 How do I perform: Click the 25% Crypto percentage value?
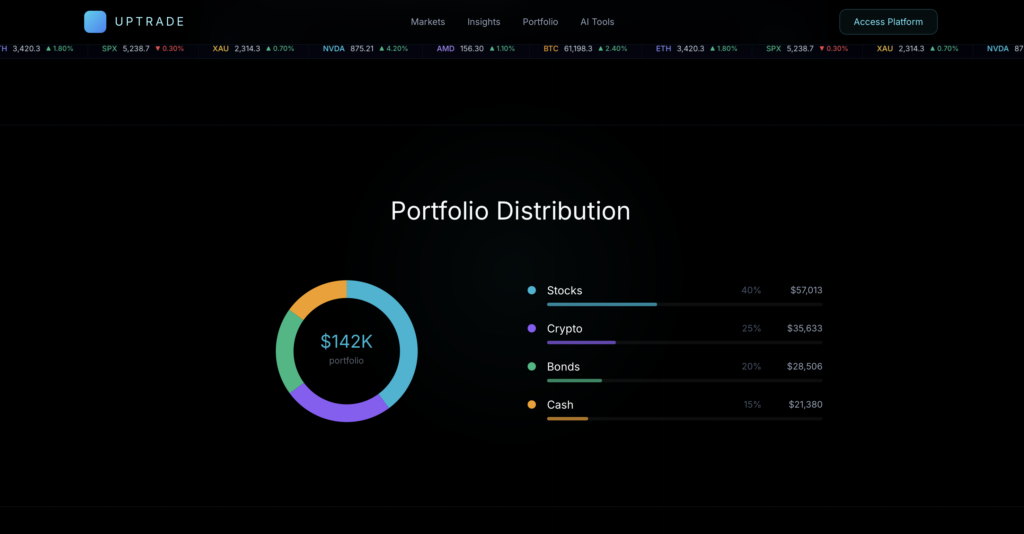pyautogui.click(x=752, y=328)
